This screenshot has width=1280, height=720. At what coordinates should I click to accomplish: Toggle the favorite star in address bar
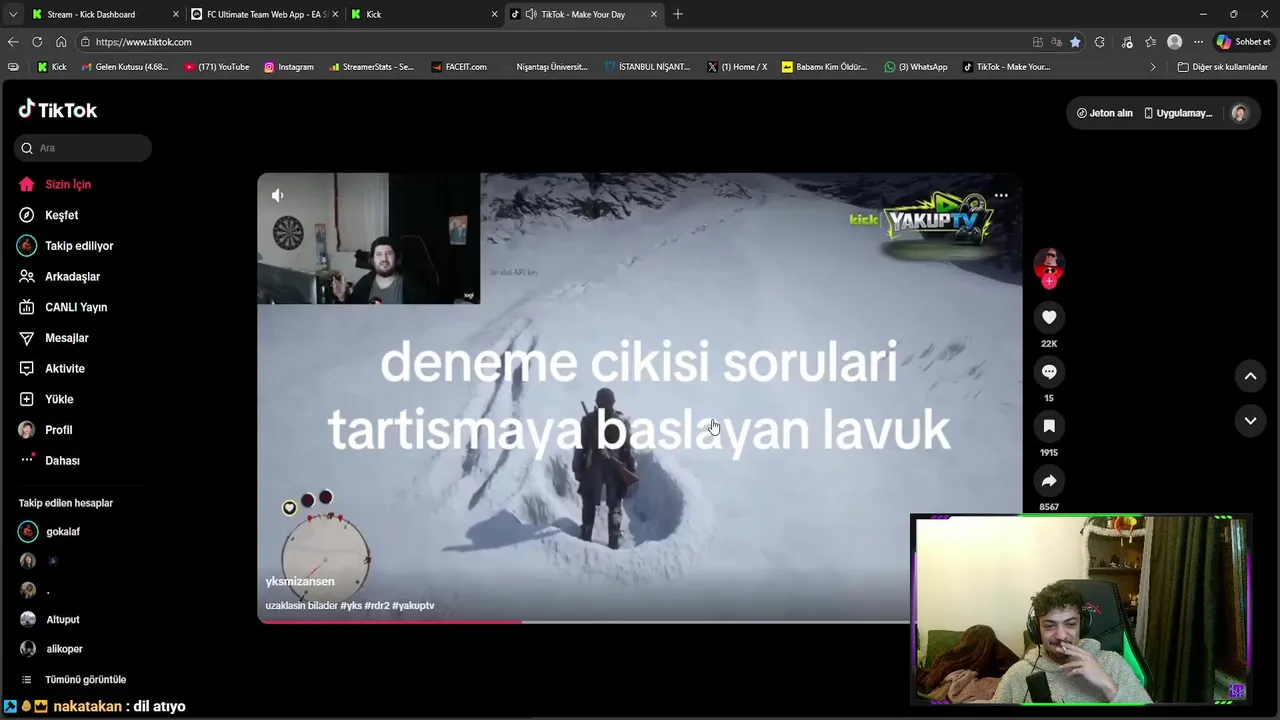tap(1075, 42)
